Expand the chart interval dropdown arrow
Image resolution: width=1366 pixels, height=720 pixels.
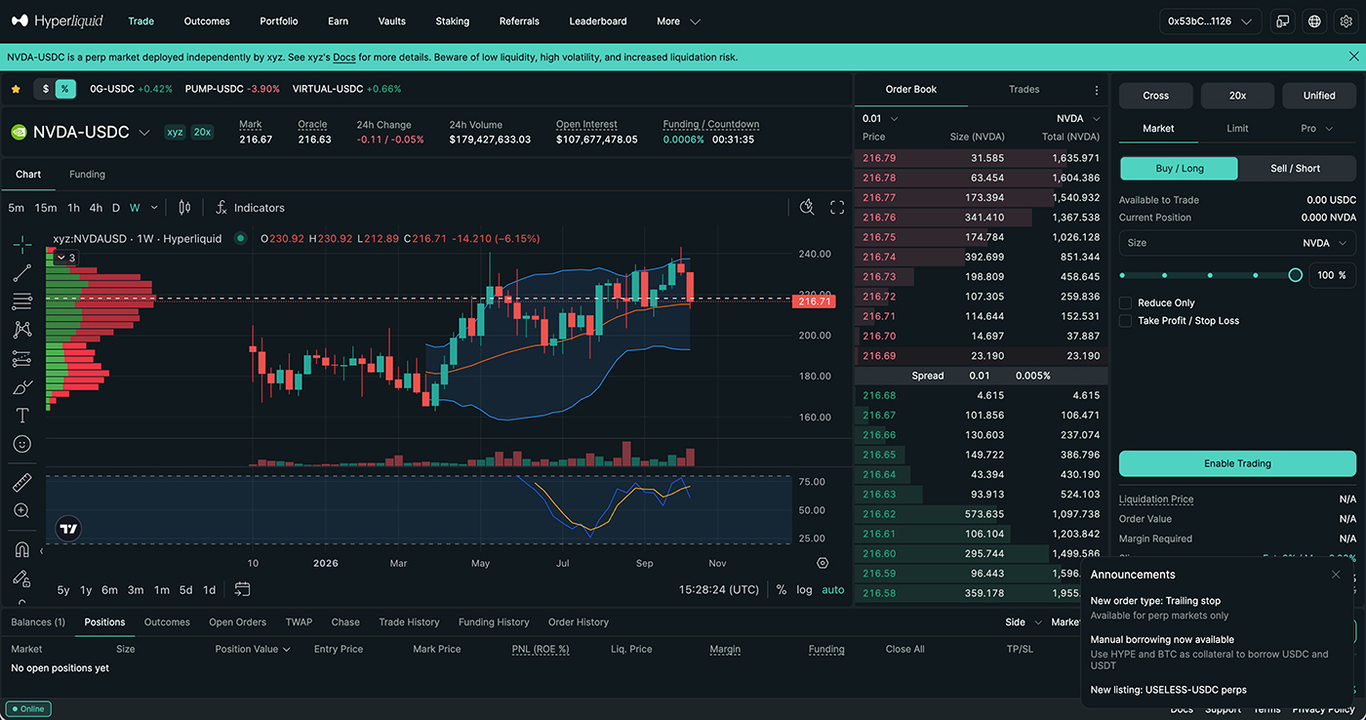pos(154,208)
